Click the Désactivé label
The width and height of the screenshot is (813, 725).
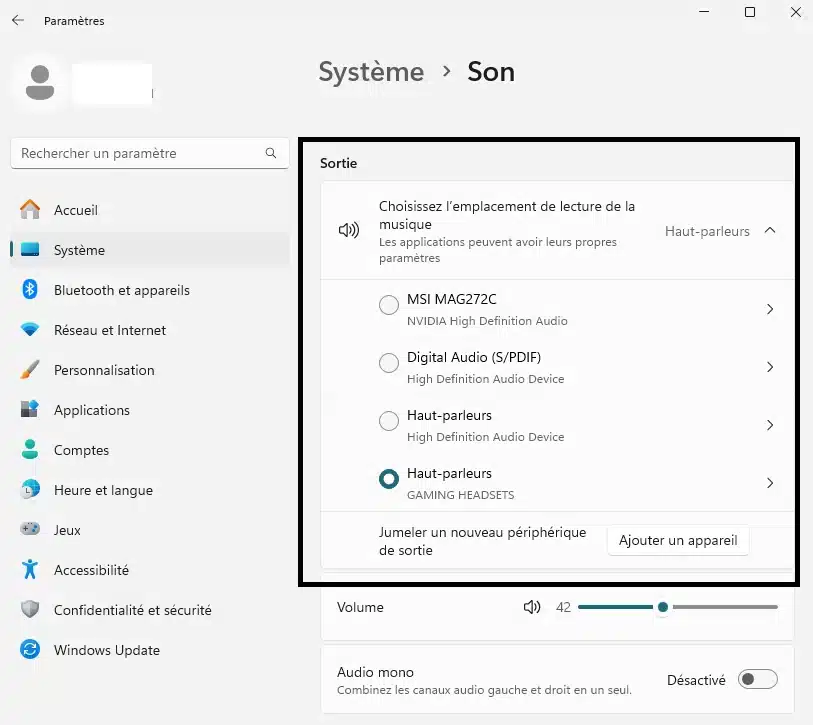pyautogui.click(x=696, y=680)
